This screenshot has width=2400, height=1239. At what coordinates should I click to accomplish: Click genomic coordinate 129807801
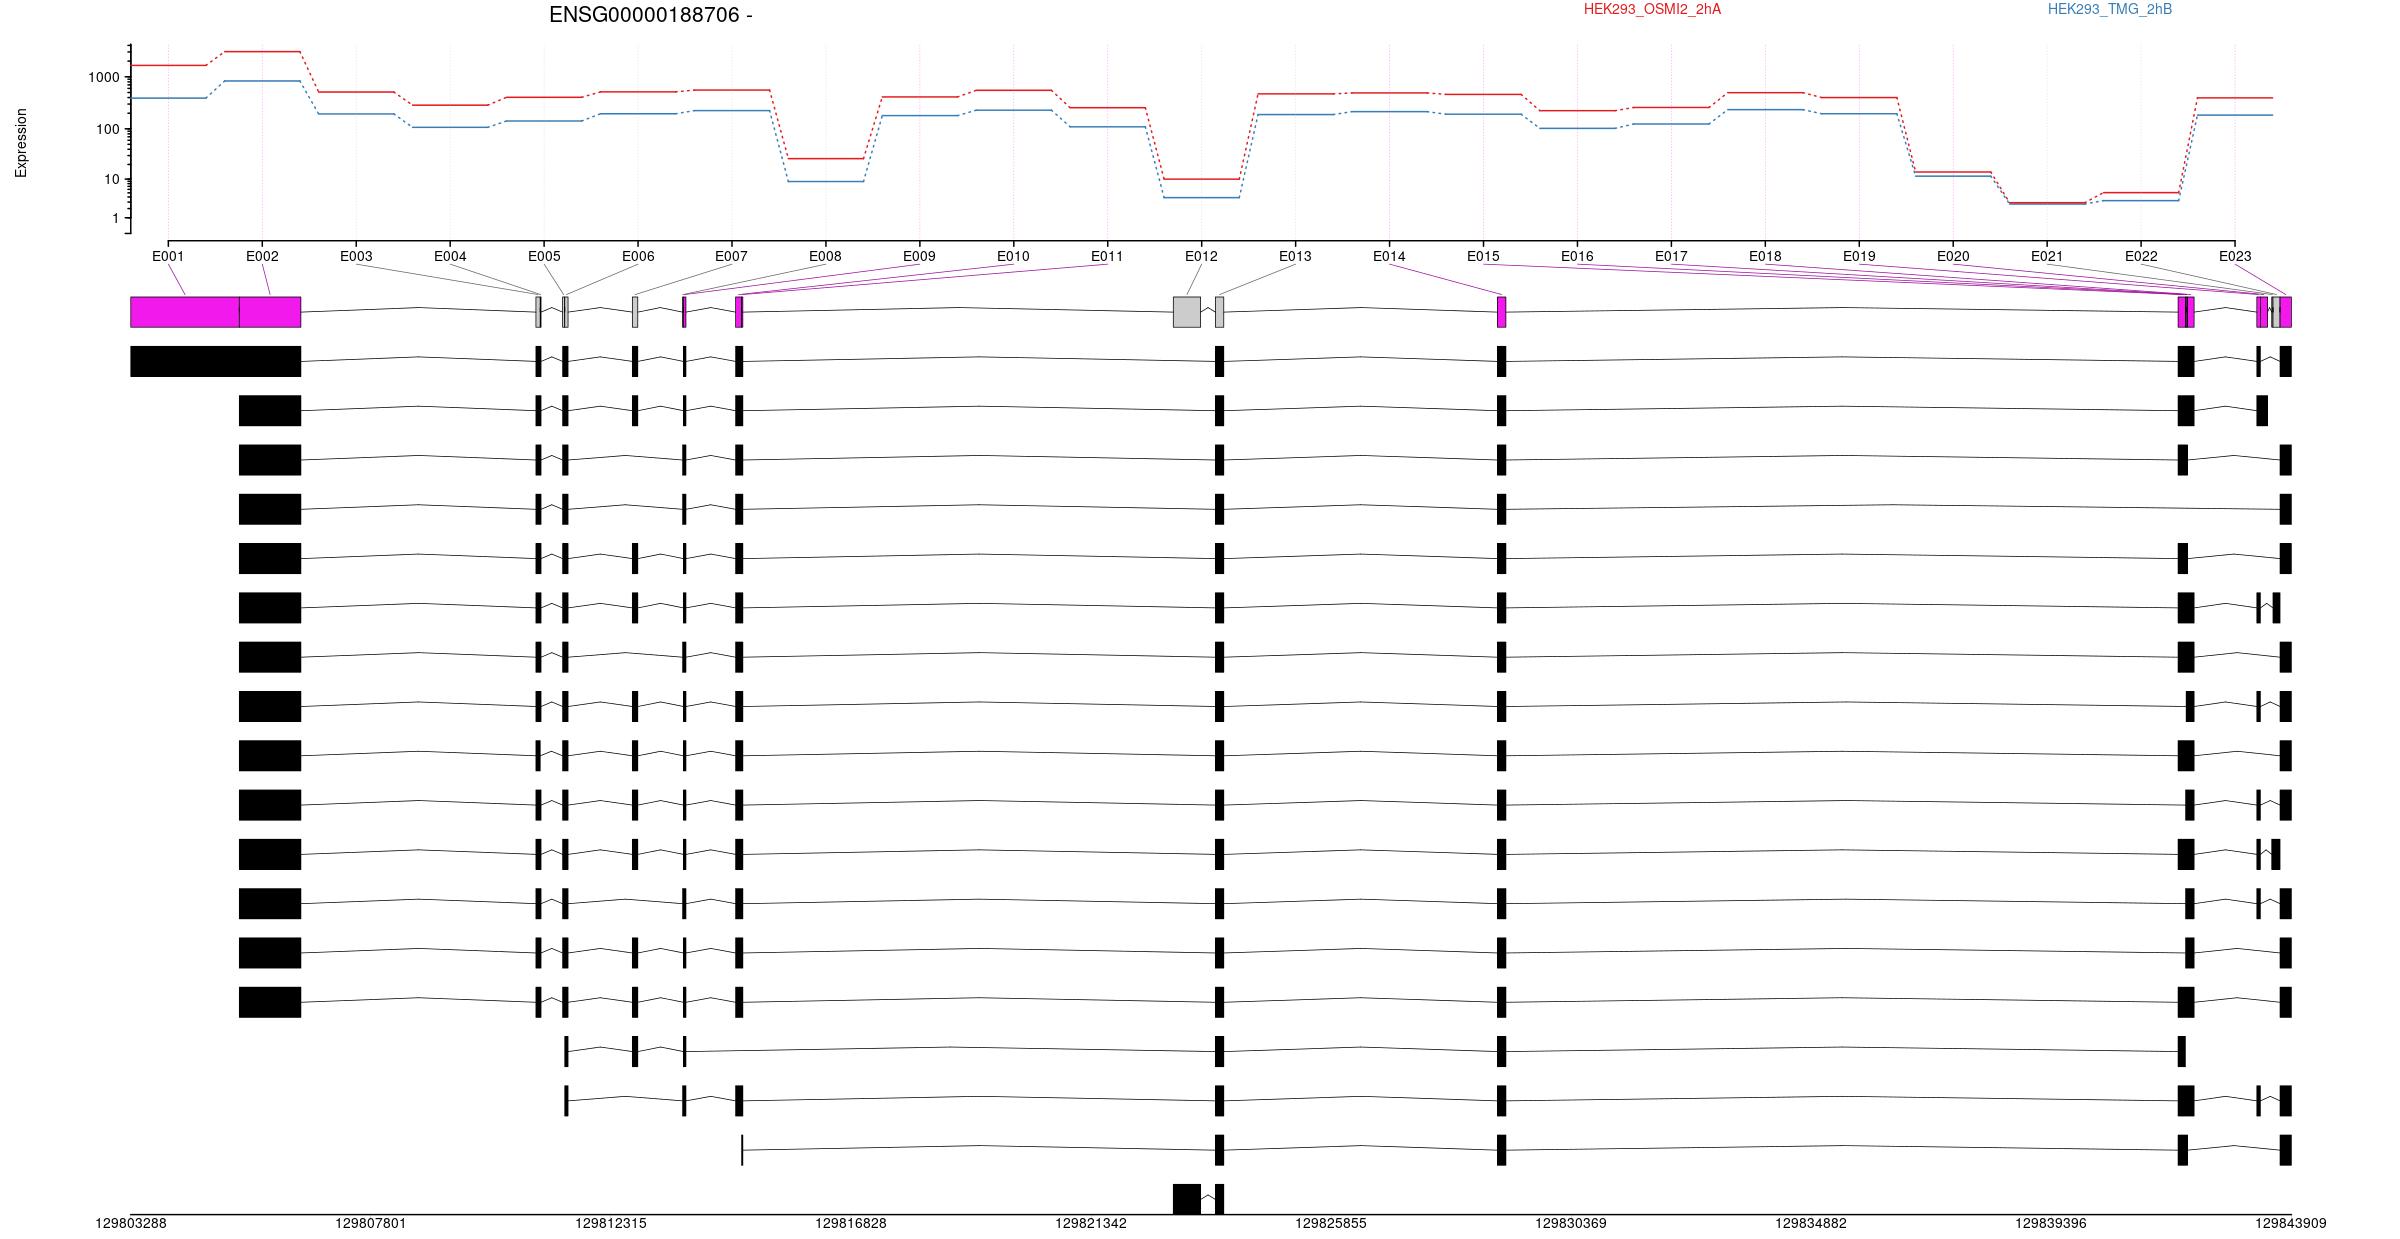(x=371, y=1223)
